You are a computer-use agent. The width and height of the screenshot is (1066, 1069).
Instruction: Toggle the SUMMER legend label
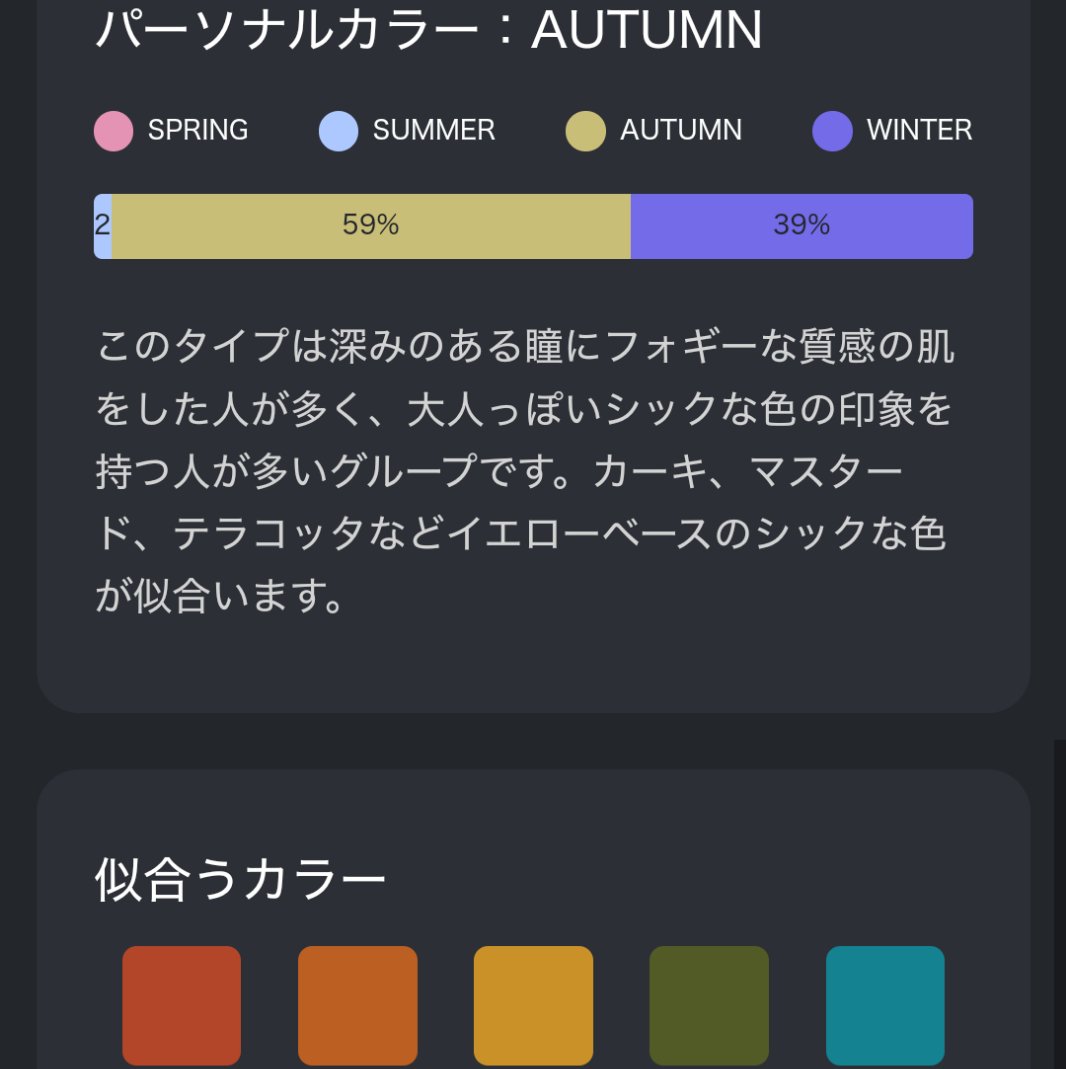point(434,130)
